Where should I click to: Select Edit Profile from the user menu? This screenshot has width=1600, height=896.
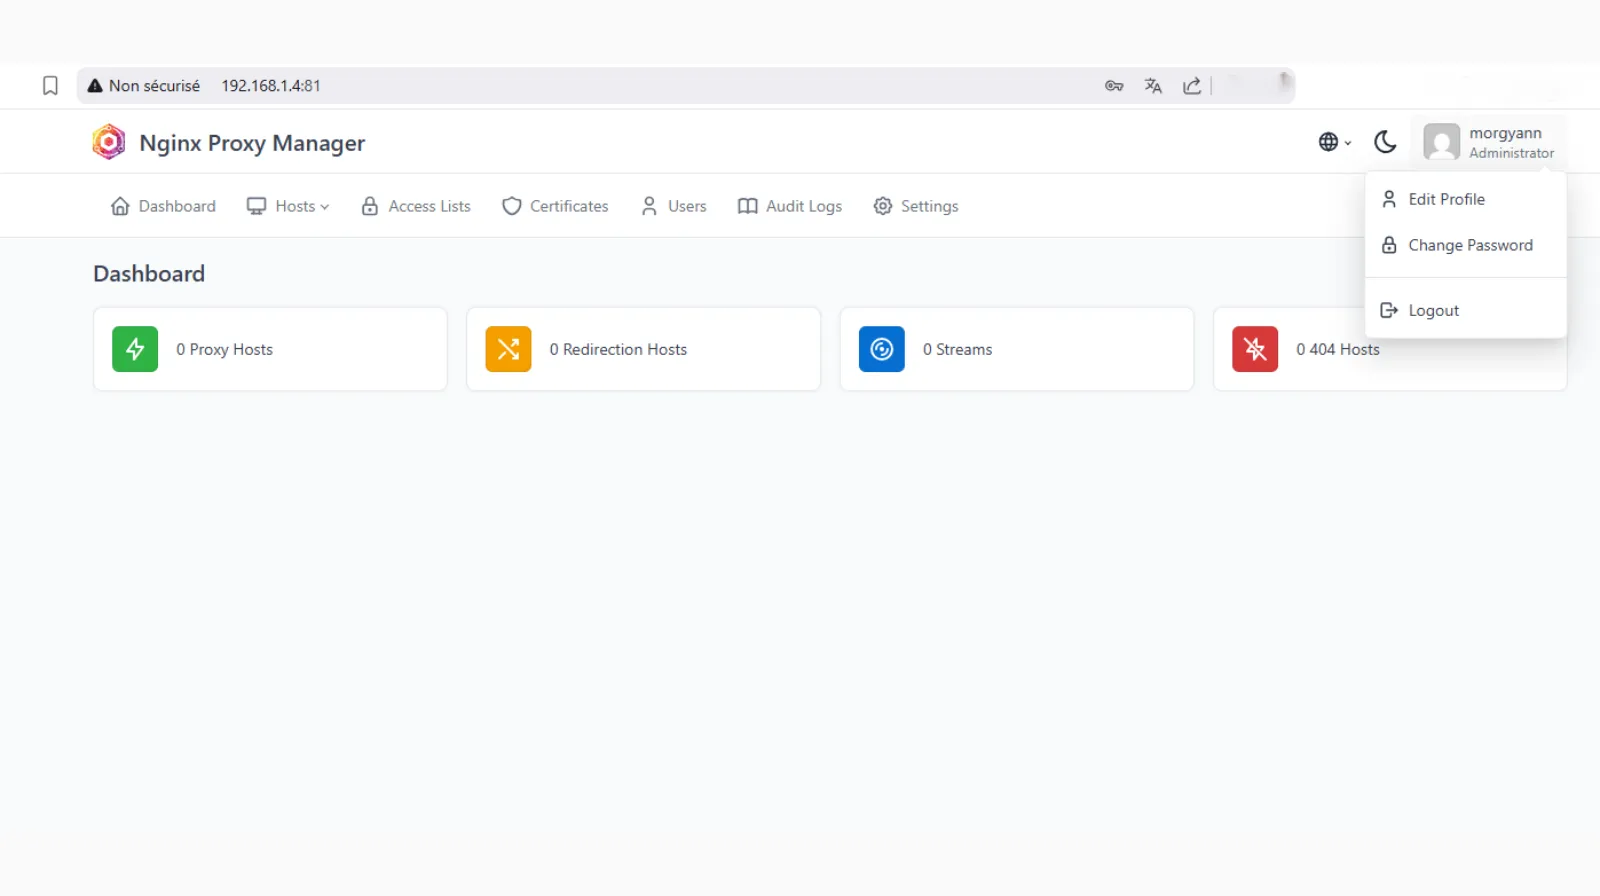1446,199
